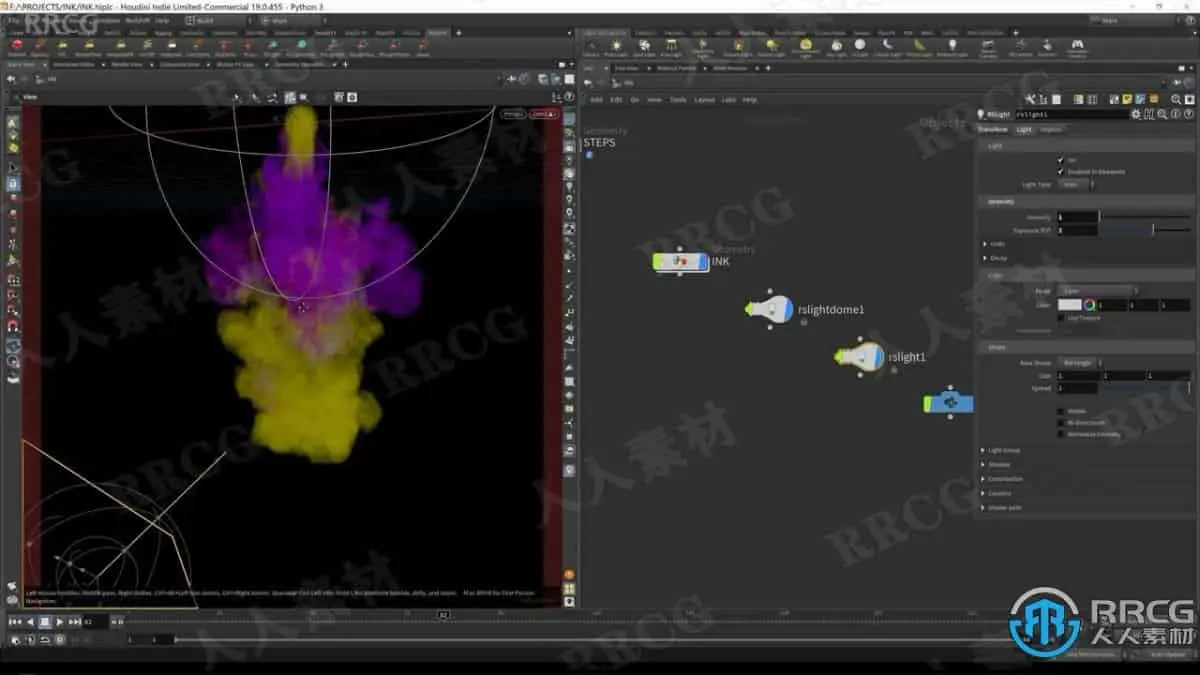Viewport: 1200px width, 675px height.
Task: Click the Spread value field
Action: coord(1077,387)
